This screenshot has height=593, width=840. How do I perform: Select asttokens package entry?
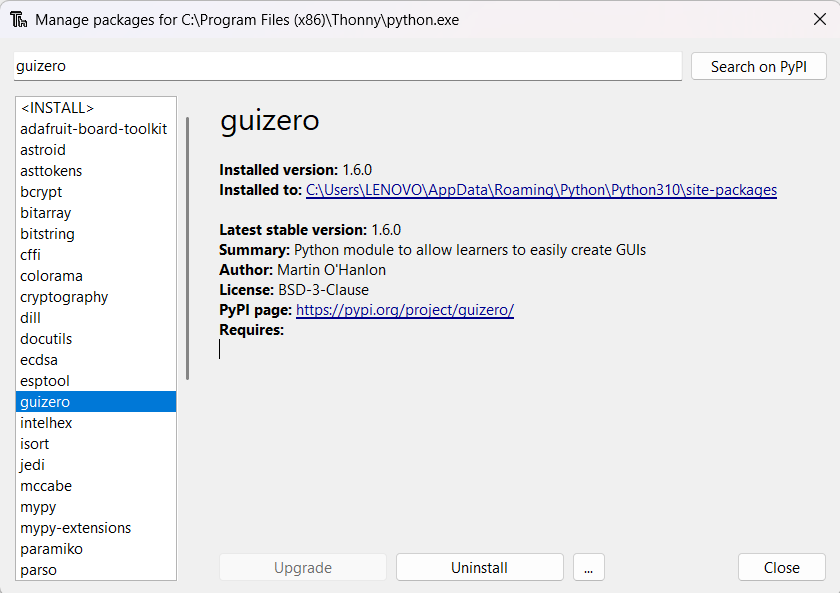tap(96, 171)
